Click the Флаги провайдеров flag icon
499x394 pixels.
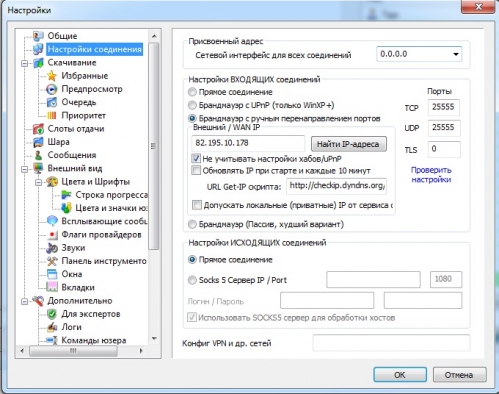pos(52,235)
